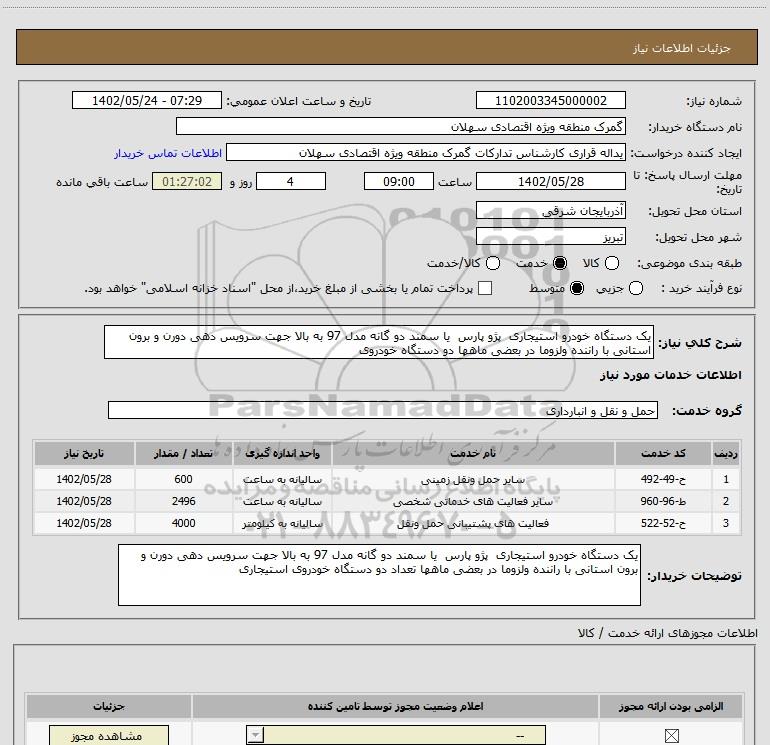Click the سالیانه به کیلومتر unit cell

point(282,524)
